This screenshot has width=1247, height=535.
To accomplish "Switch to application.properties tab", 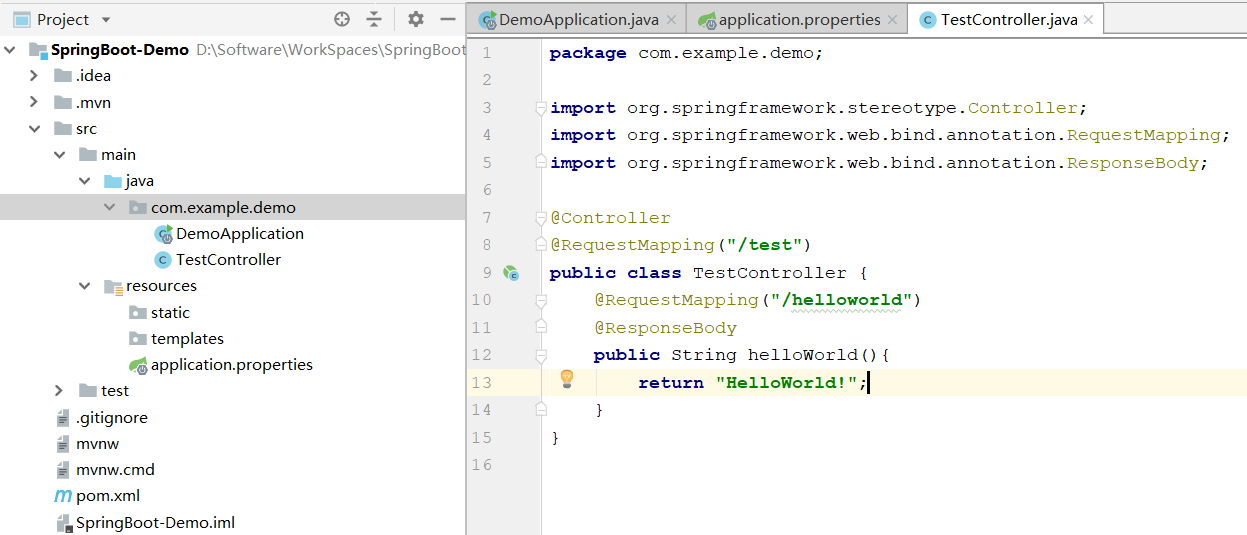I will pyautogui.click(x=797, y=19).
